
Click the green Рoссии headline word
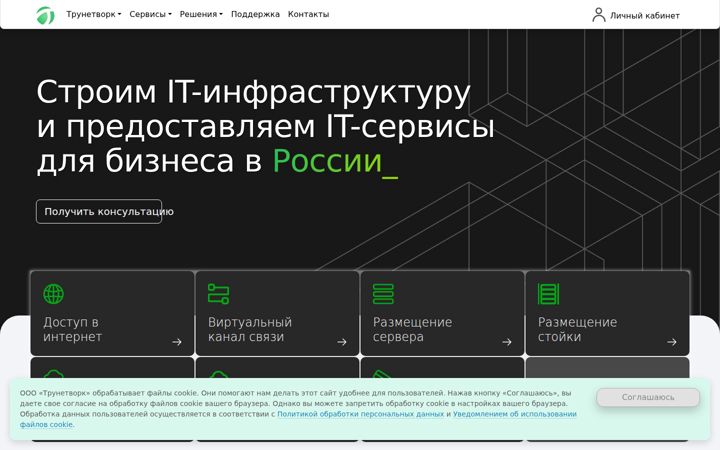[x=327, y=161]
